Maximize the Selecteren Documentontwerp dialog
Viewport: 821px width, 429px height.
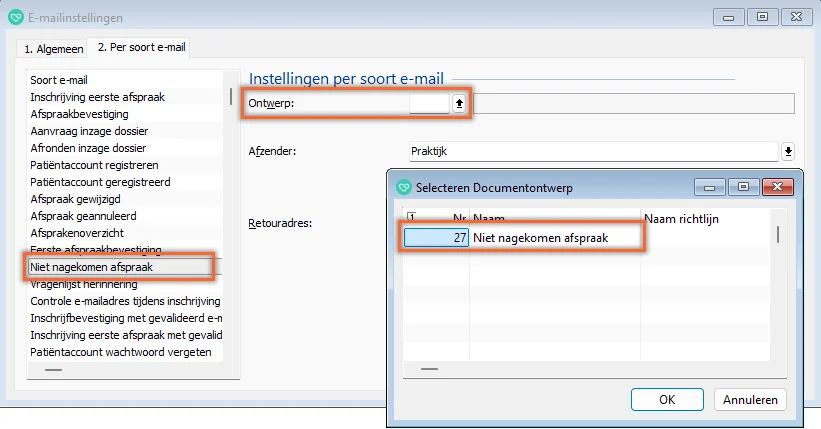coord(743,187)
